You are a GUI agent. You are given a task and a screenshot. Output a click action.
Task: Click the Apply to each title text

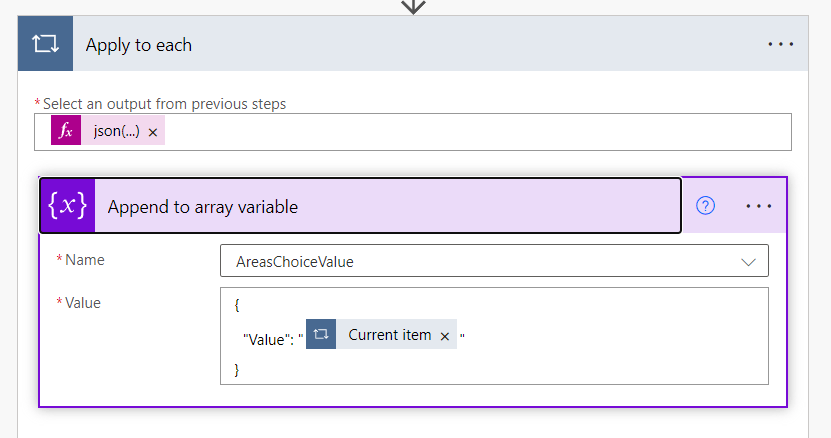pos(139,45)
